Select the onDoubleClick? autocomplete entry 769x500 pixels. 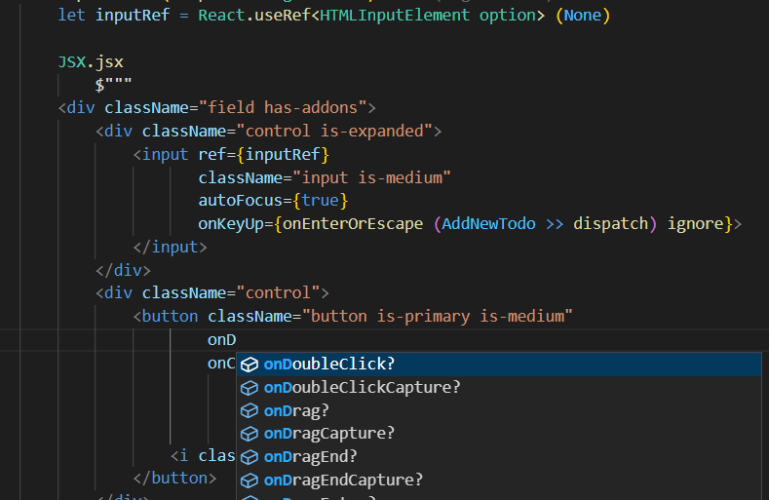tap(329, 364)
